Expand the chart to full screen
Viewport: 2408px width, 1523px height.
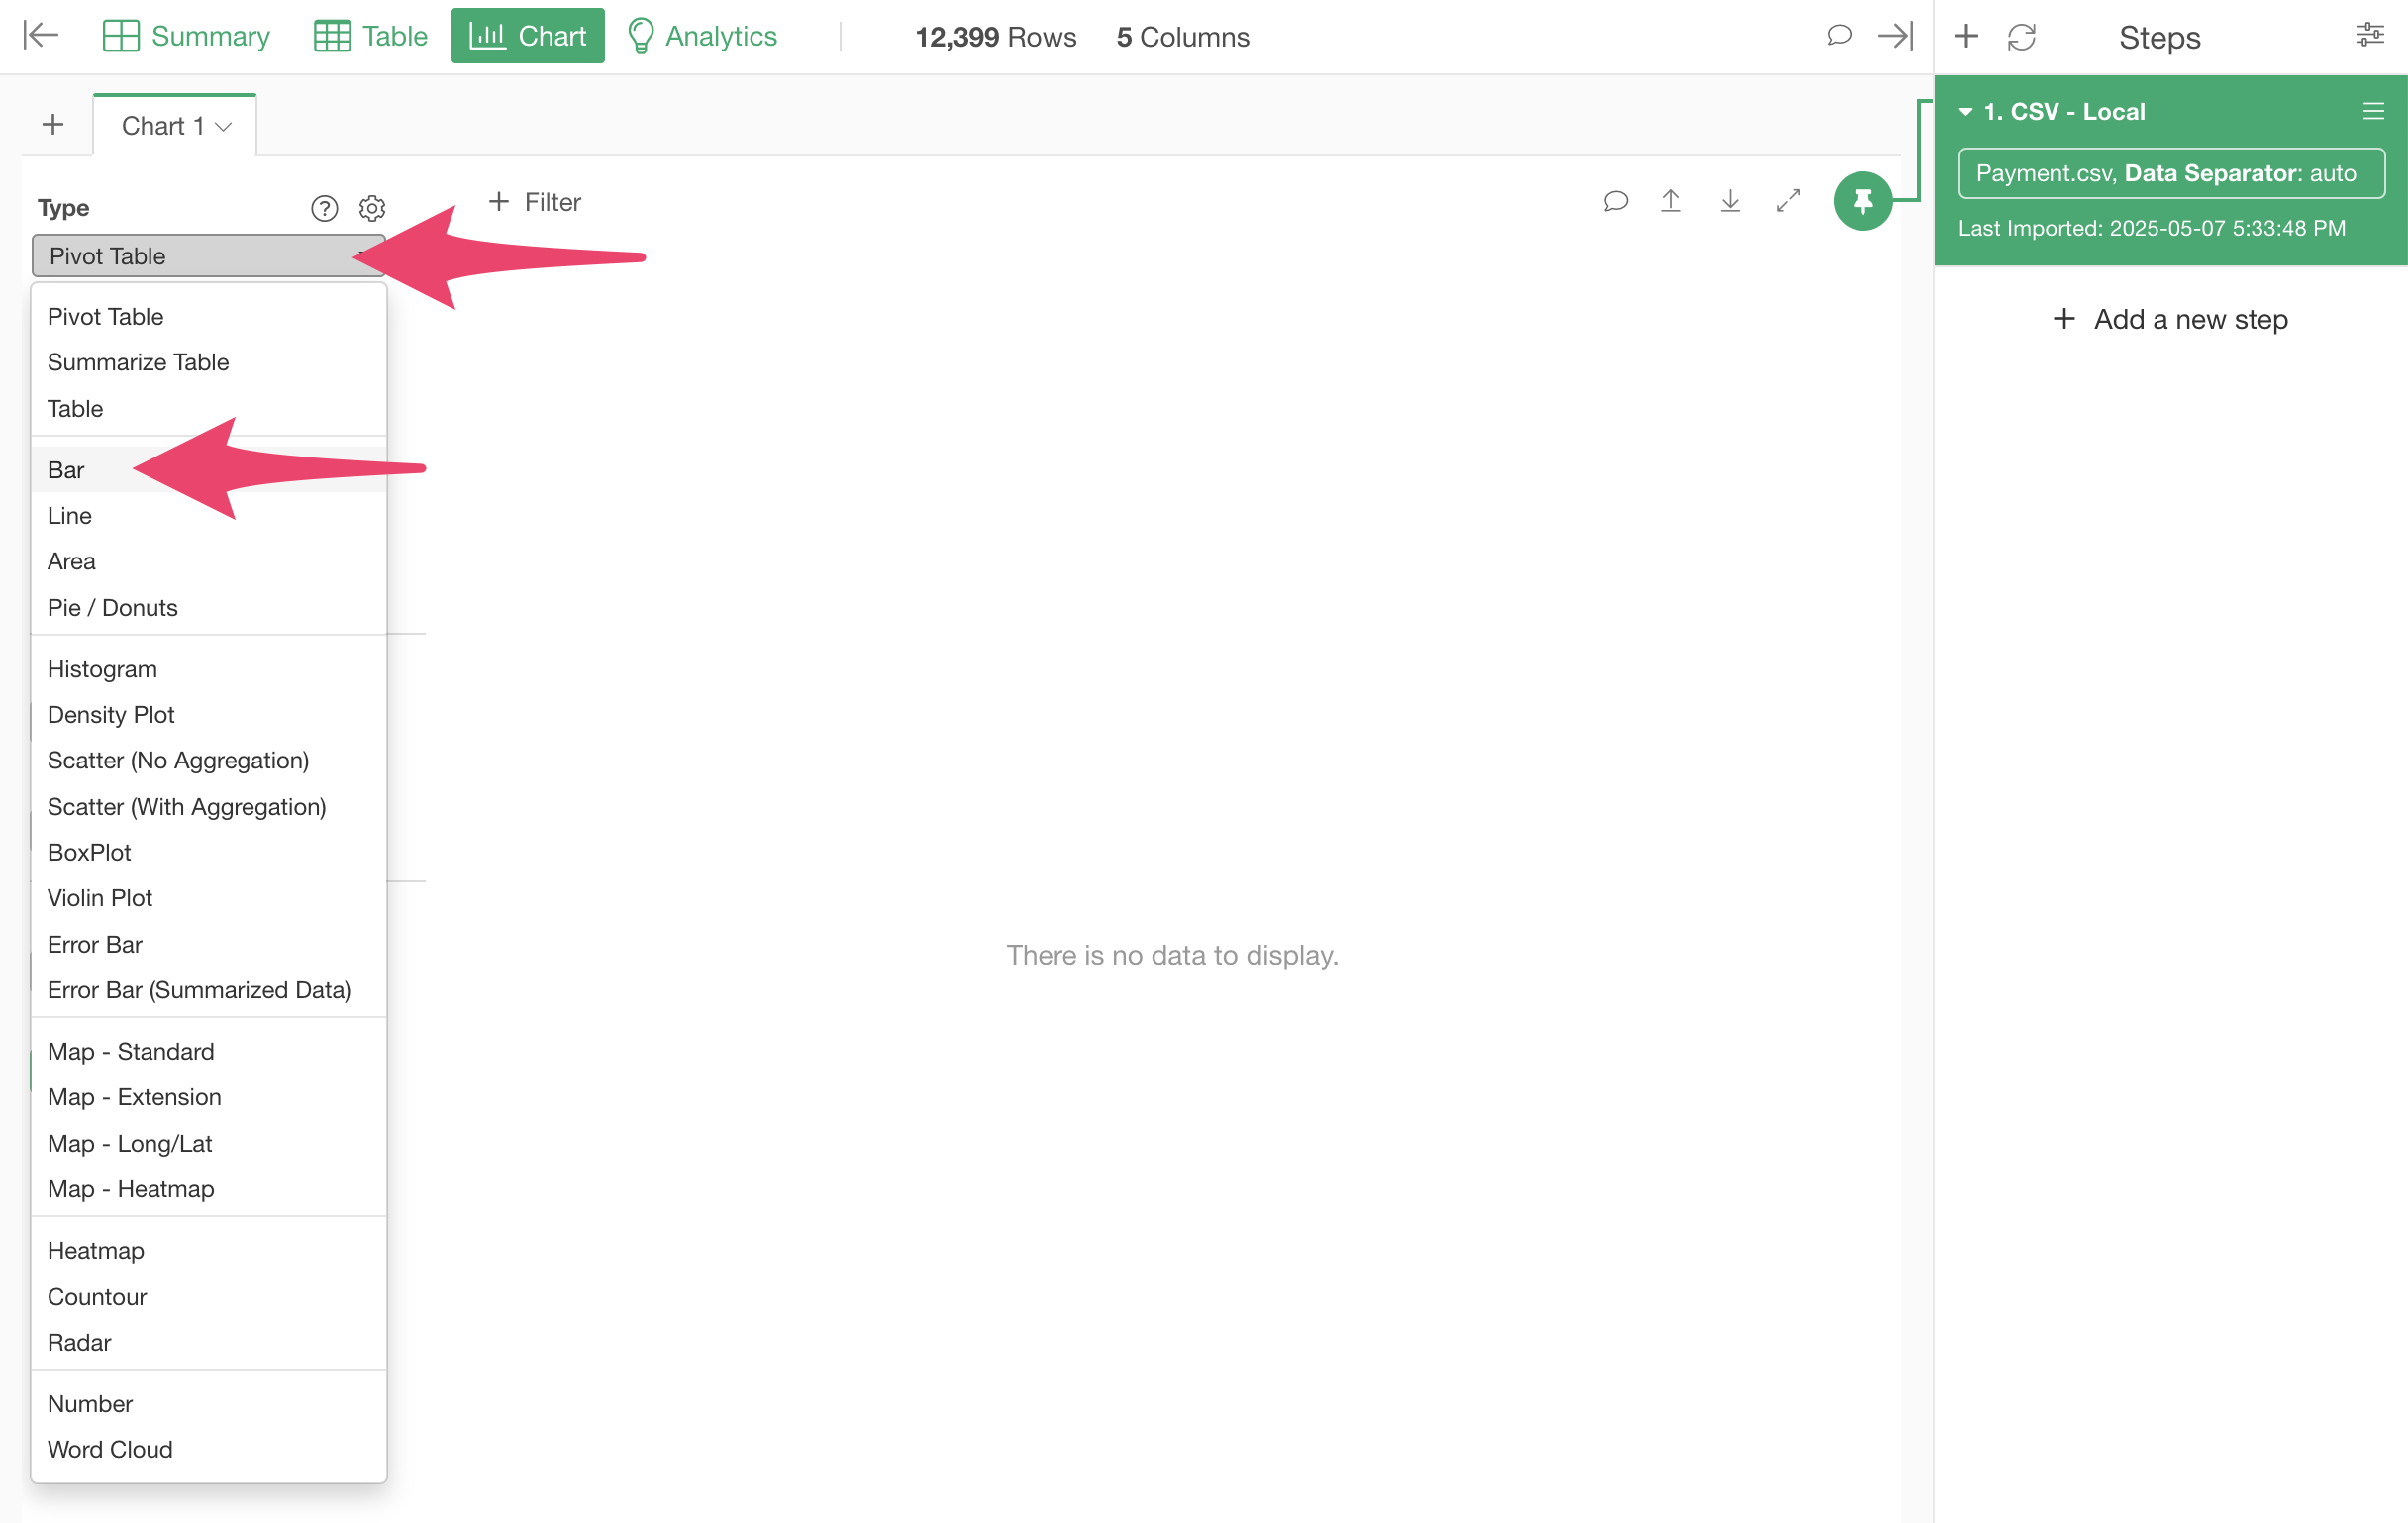(1788, 201)
